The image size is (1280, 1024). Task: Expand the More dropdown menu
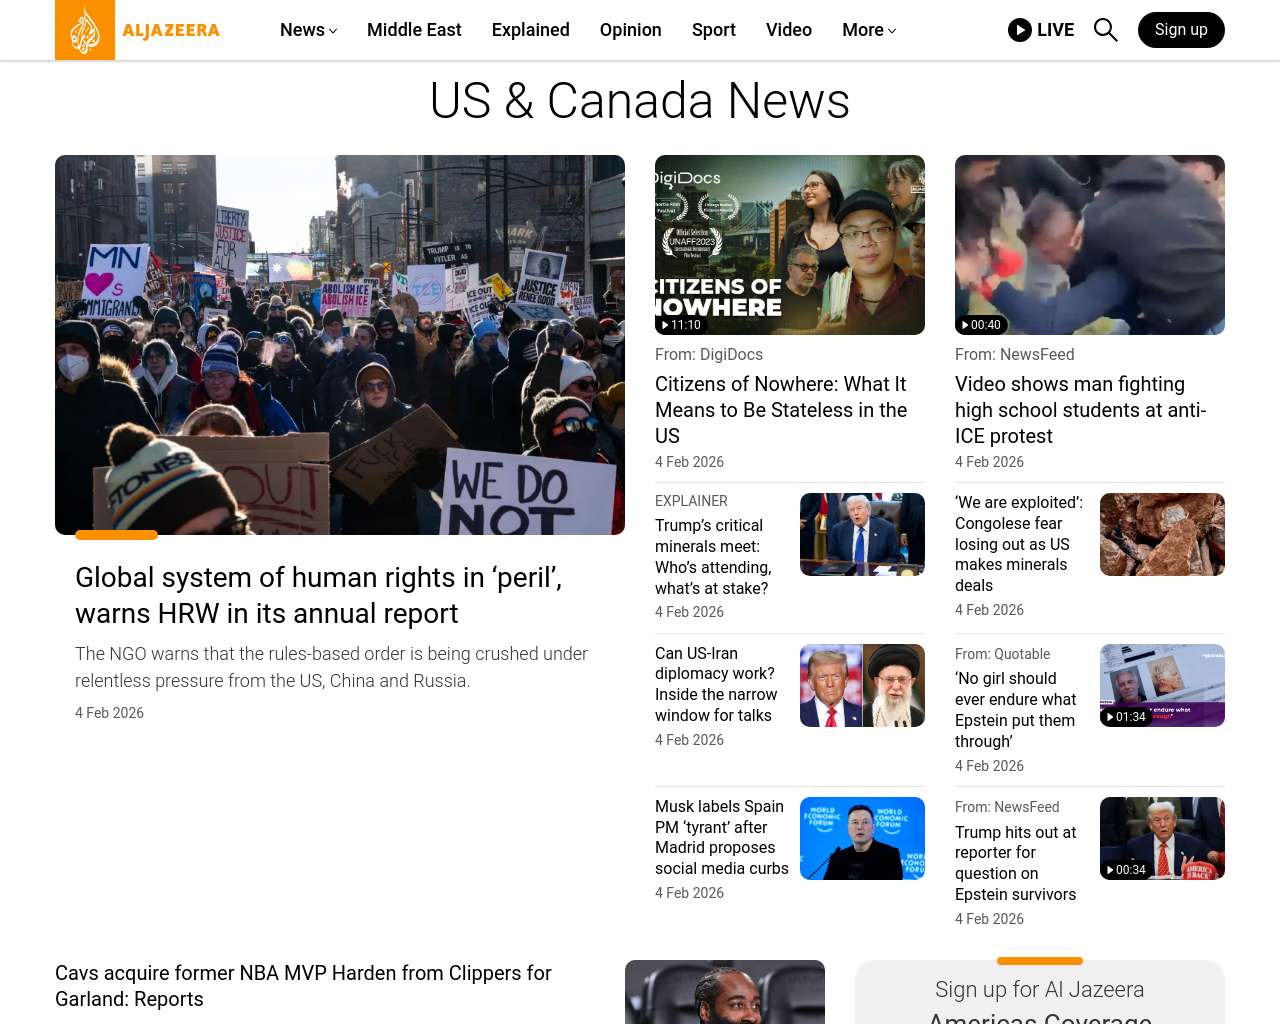869,30
